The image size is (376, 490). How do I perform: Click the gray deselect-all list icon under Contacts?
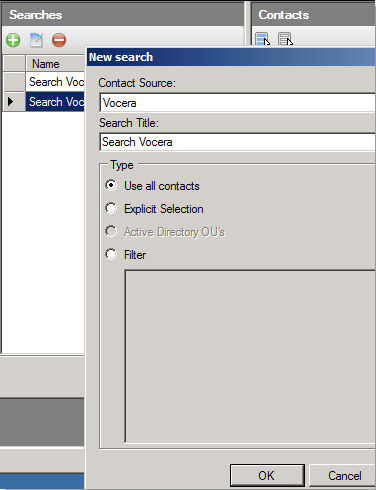(286, 39)
